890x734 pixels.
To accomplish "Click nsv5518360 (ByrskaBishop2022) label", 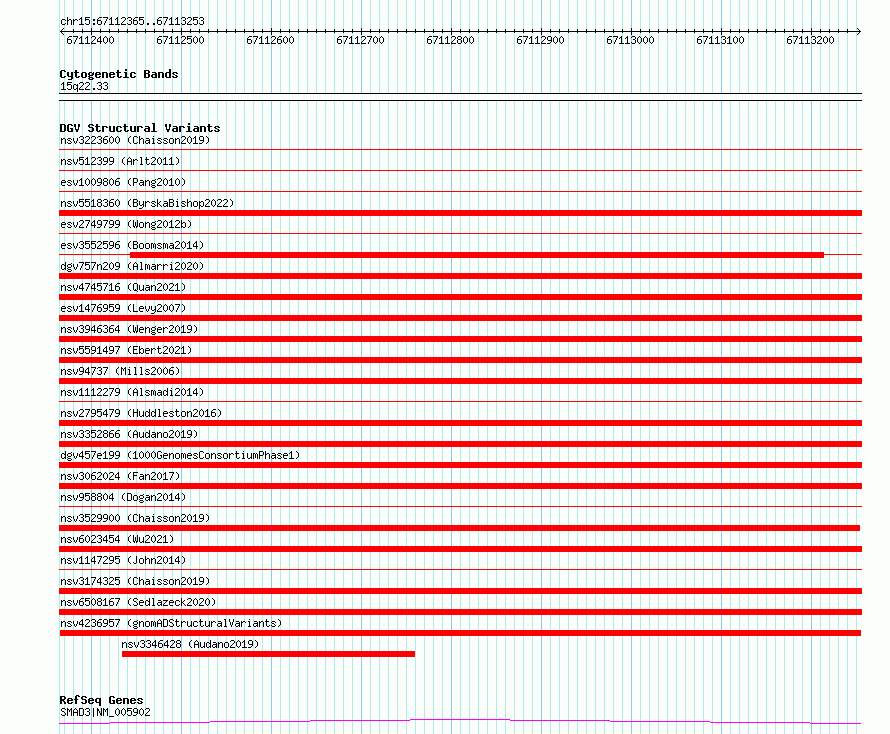I will point(146,203).
